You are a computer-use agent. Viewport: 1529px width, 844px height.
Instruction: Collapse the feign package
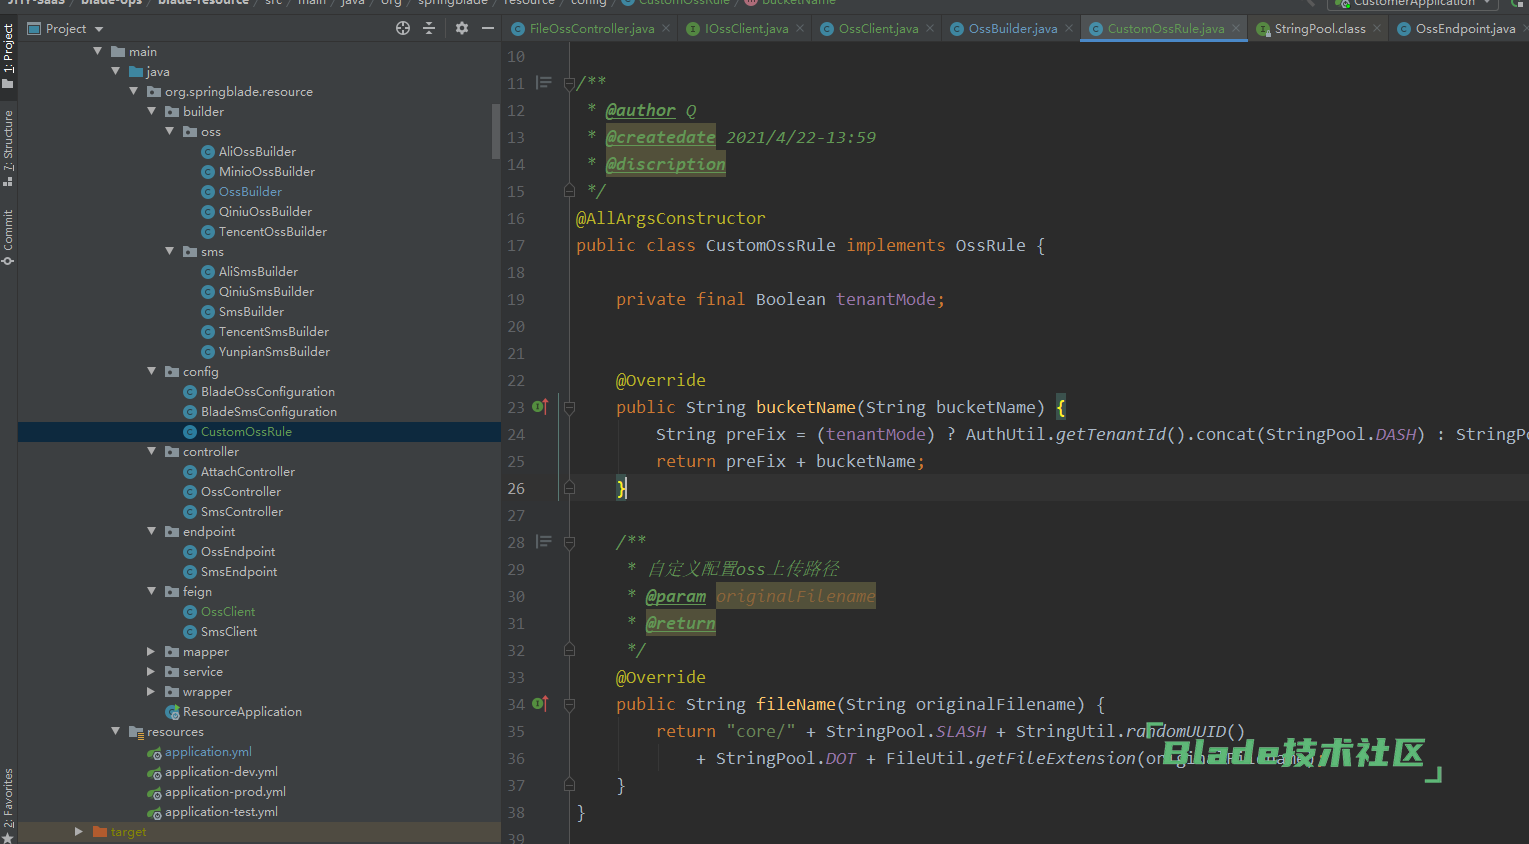pos(152,591)
